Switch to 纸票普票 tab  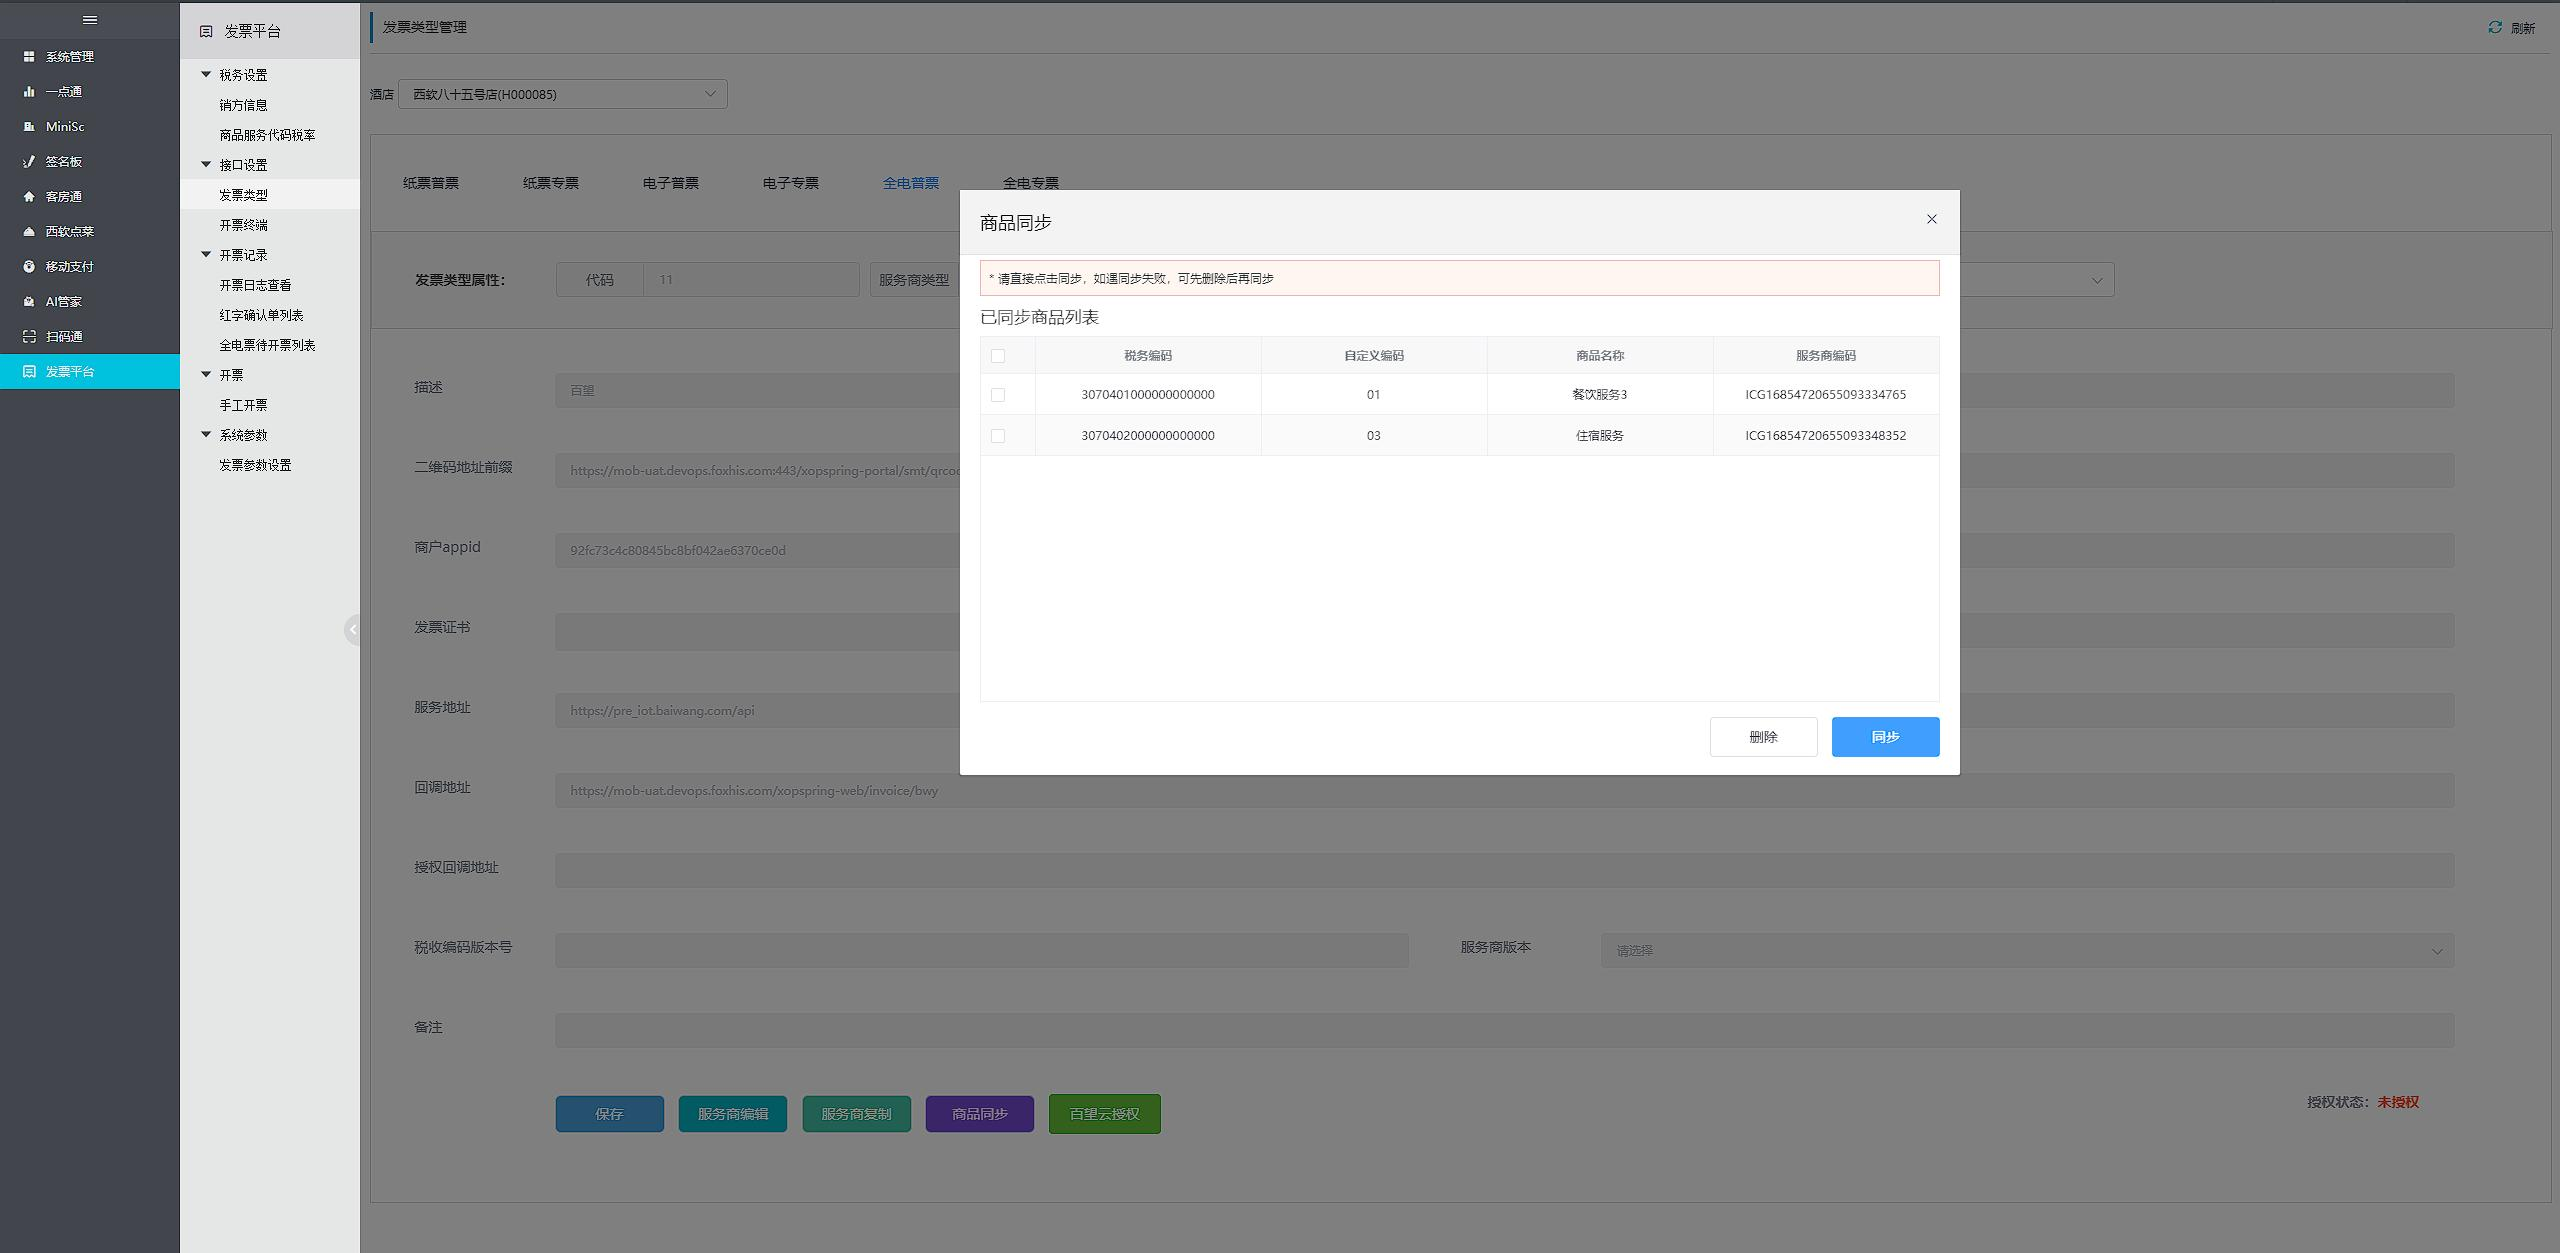pyautogui.click(x=431, y=183)
